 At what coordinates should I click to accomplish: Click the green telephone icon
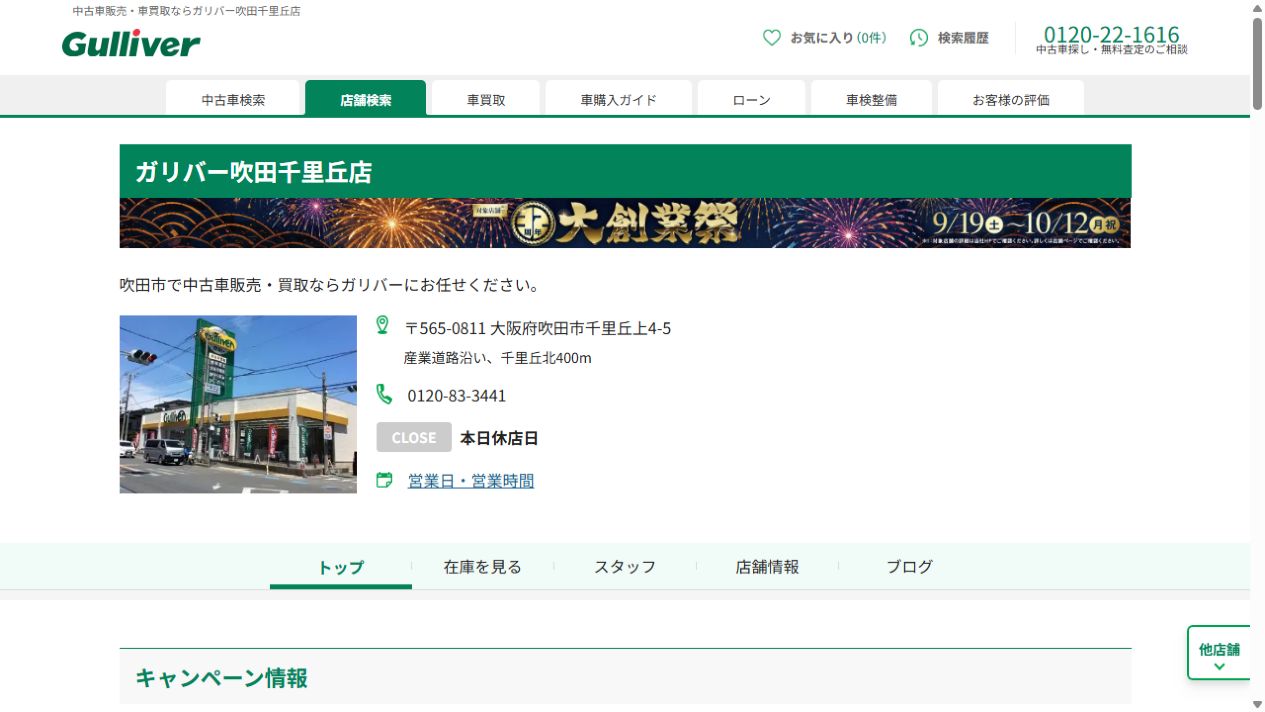click(x=384, y=393)
